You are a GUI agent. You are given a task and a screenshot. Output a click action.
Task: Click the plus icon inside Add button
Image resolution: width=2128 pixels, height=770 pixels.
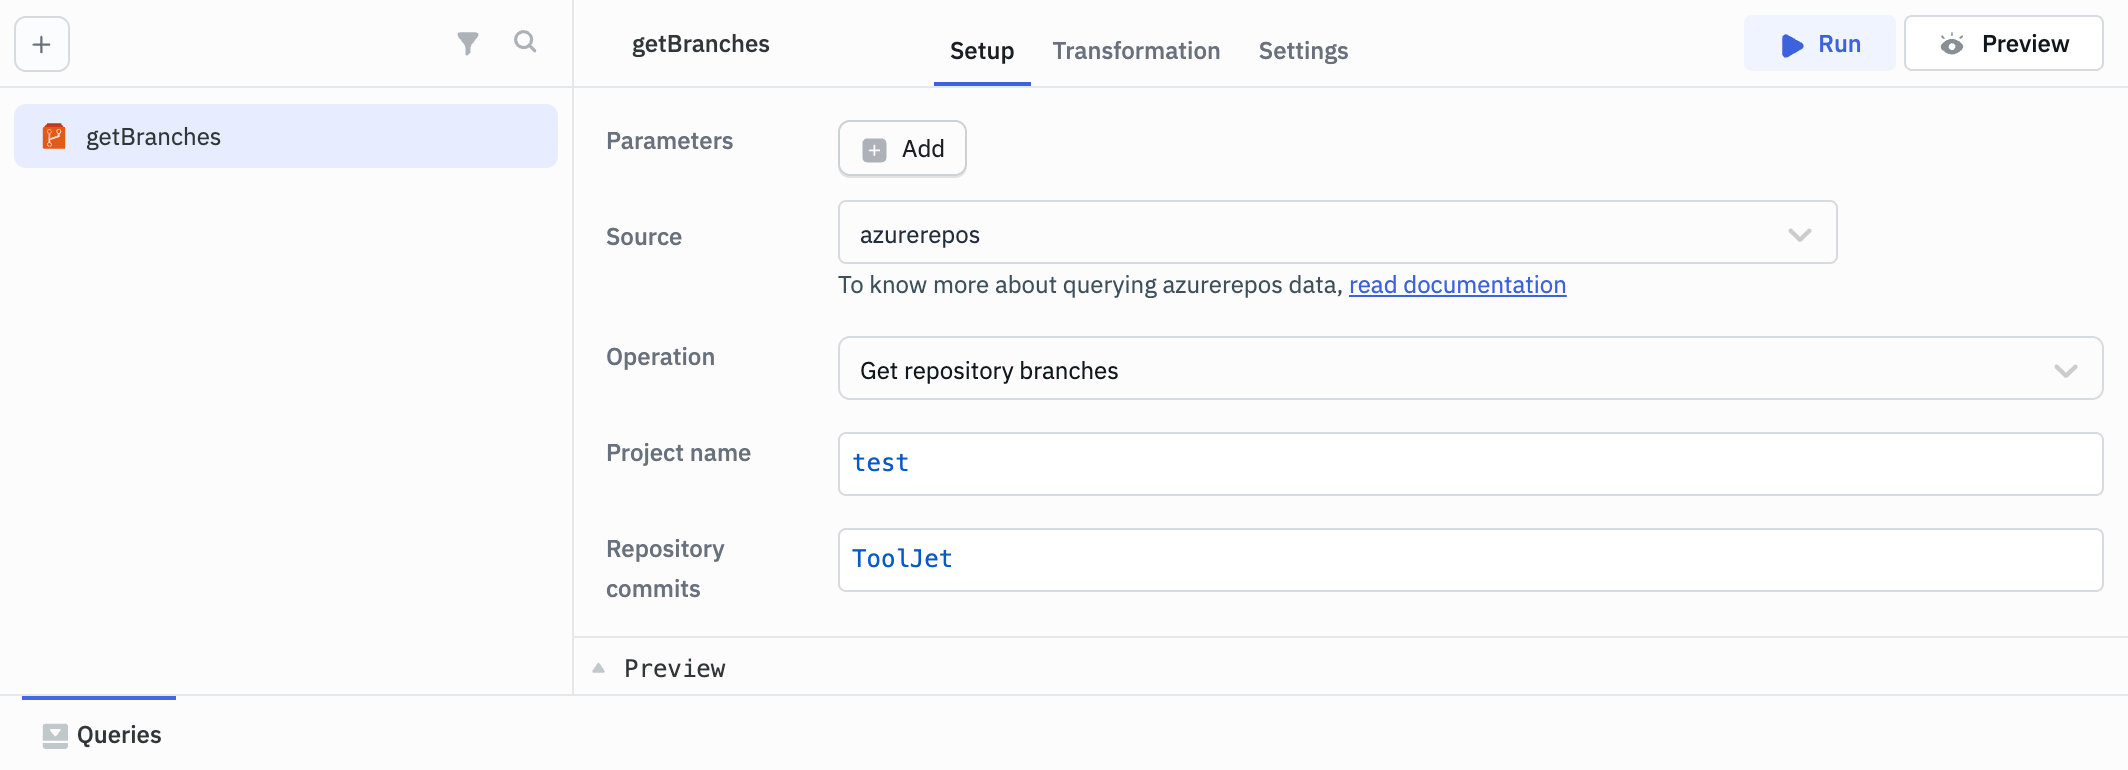(x=875, y=150)
